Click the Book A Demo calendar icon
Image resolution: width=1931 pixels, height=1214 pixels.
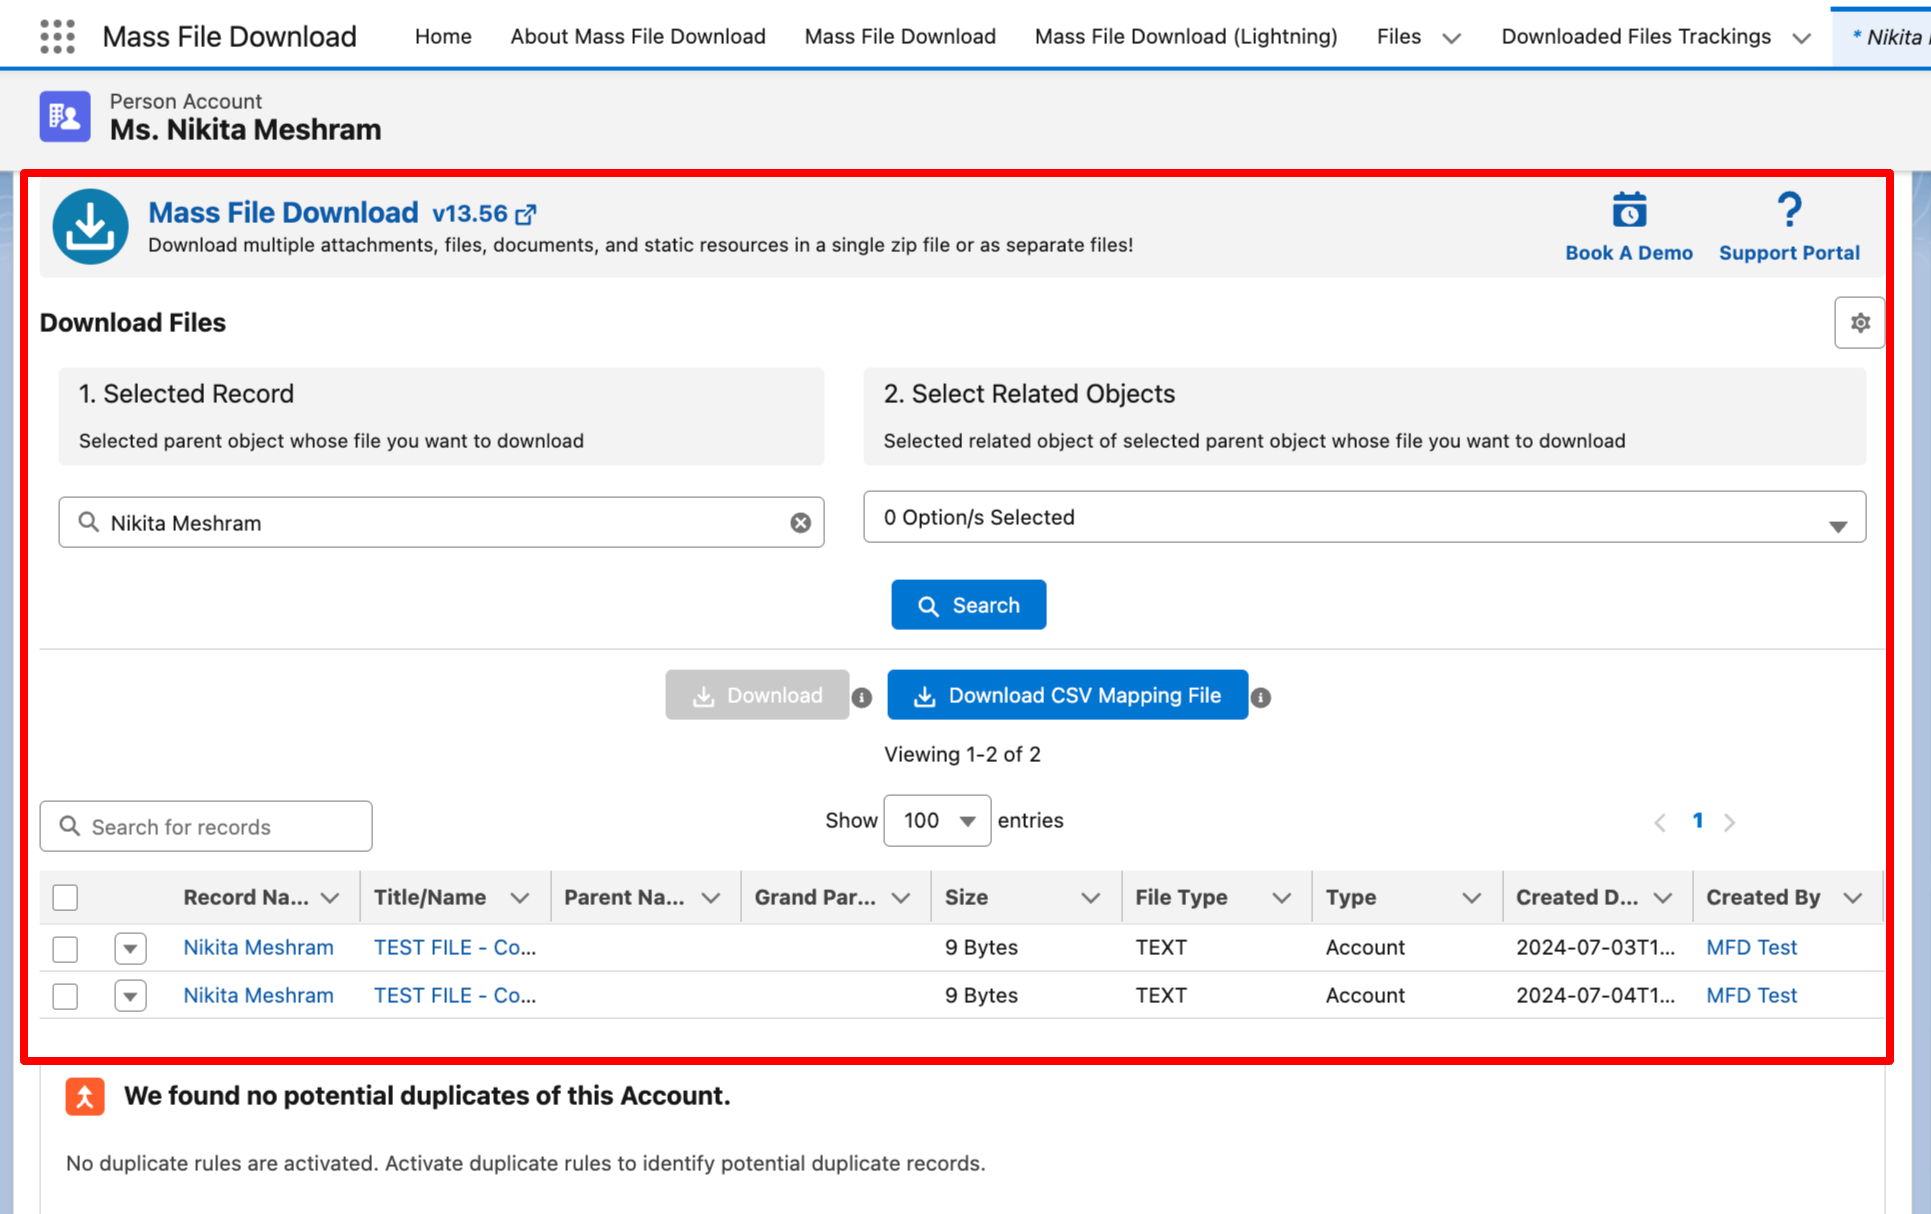tap(1628, 211)
